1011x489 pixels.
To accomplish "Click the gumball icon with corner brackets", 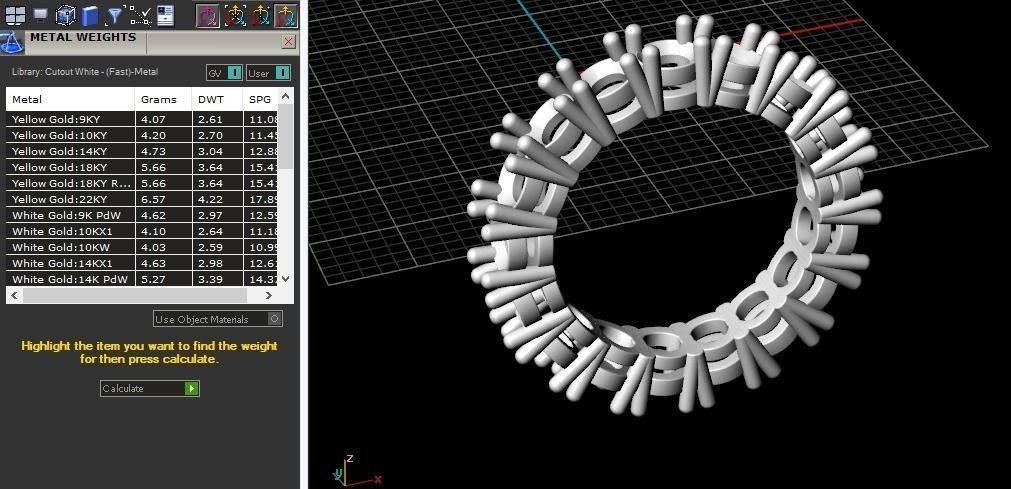I will pyautogui.click(x=235, y=15).
